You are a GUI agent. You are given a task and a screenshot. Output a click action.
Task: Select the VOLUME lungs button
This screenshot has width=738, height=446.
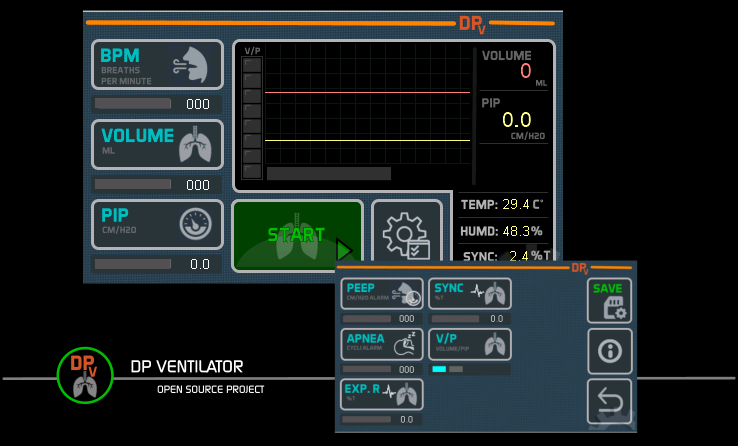(157, 145)
